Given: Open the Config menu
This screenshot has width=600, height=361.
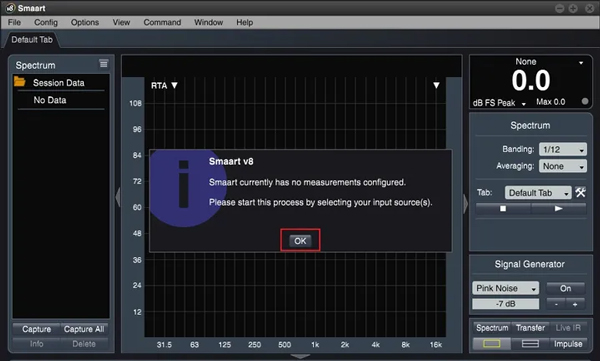Looking at the screenshot, I should click(46, 22).
